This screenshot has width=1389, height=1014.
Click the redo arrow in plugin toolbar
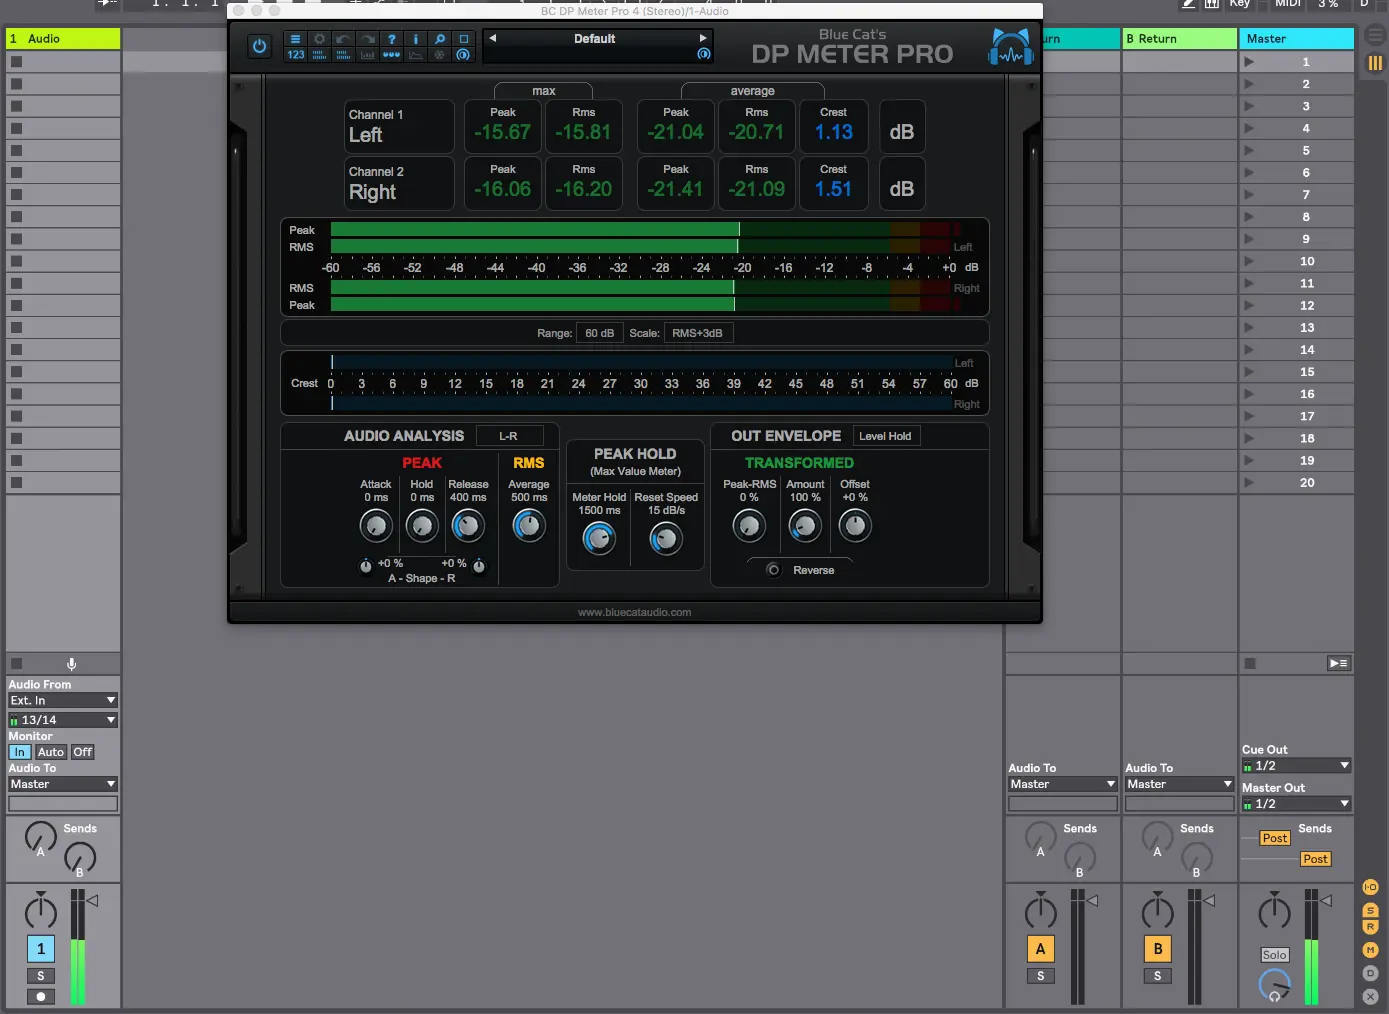367,39
